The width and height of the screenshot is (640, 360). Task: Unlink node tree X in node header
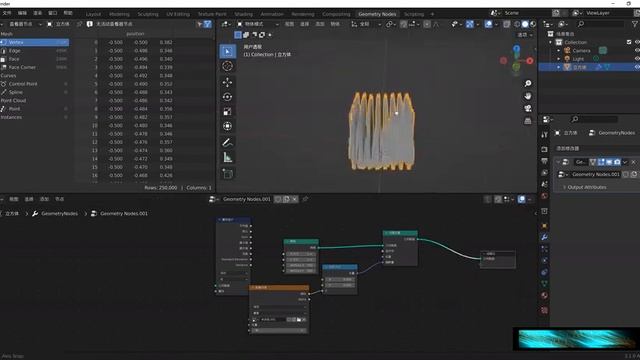pyautogui.click(x=295, y=199)
